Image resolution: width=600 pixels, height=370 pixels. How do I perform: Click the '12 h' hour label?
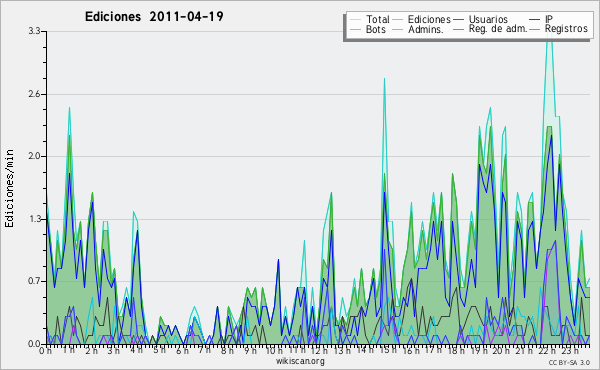320,351
